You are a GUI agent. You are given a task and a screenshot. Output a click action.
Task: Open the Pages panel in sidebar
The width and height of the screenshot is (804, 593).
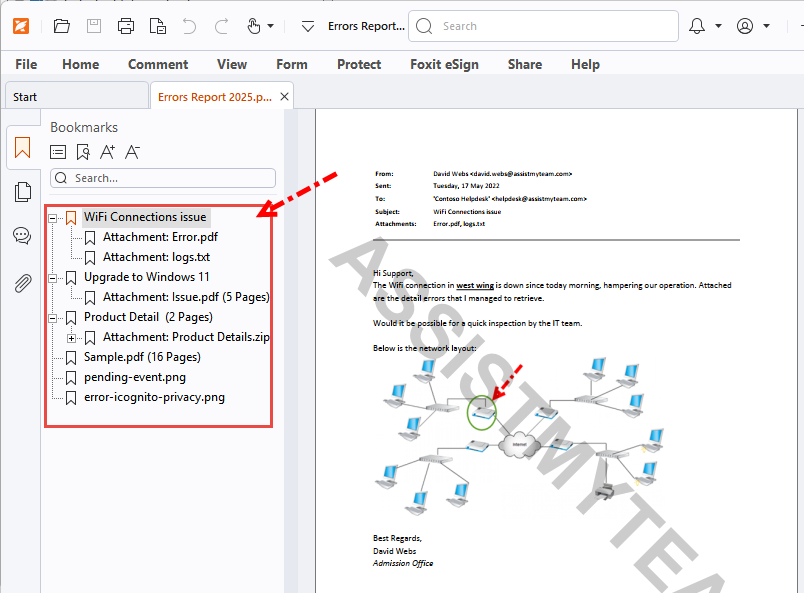tap(22, 193)
